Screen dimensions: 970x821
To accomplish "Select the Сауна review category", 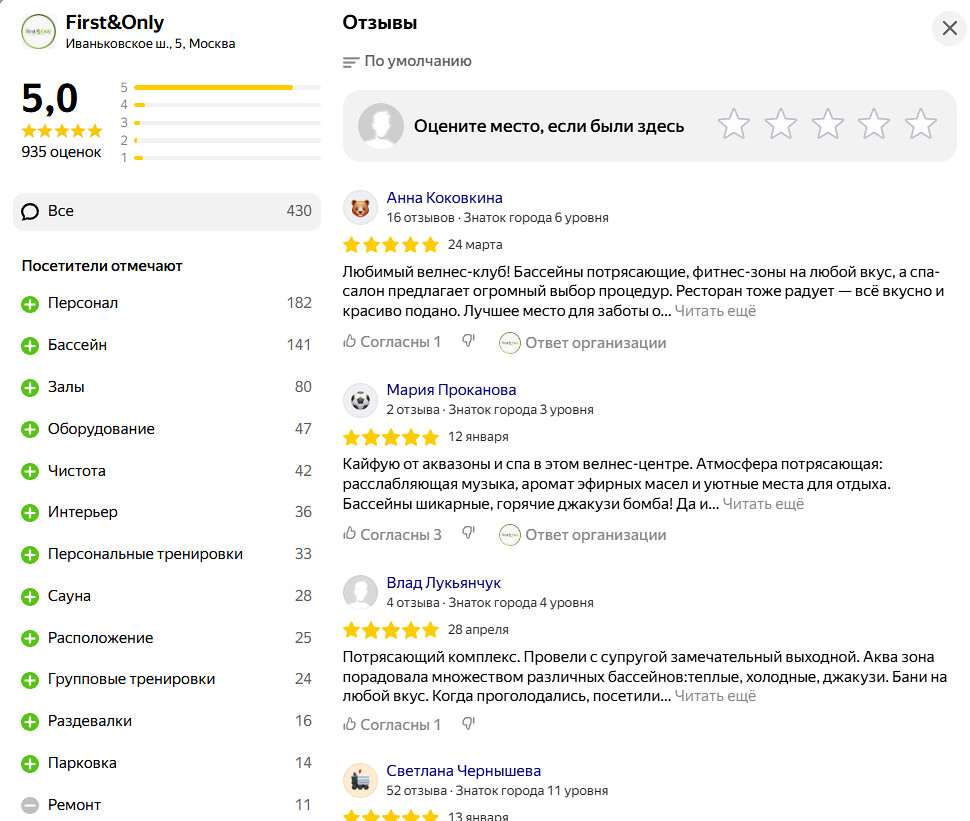I will (69, 596).
